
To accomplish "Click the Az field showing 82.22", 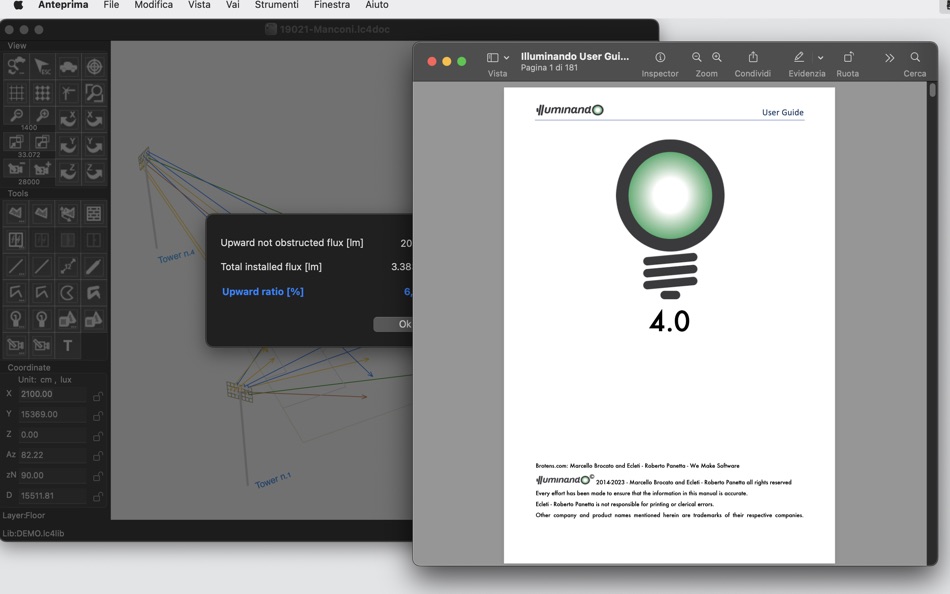I will [52, 455].
